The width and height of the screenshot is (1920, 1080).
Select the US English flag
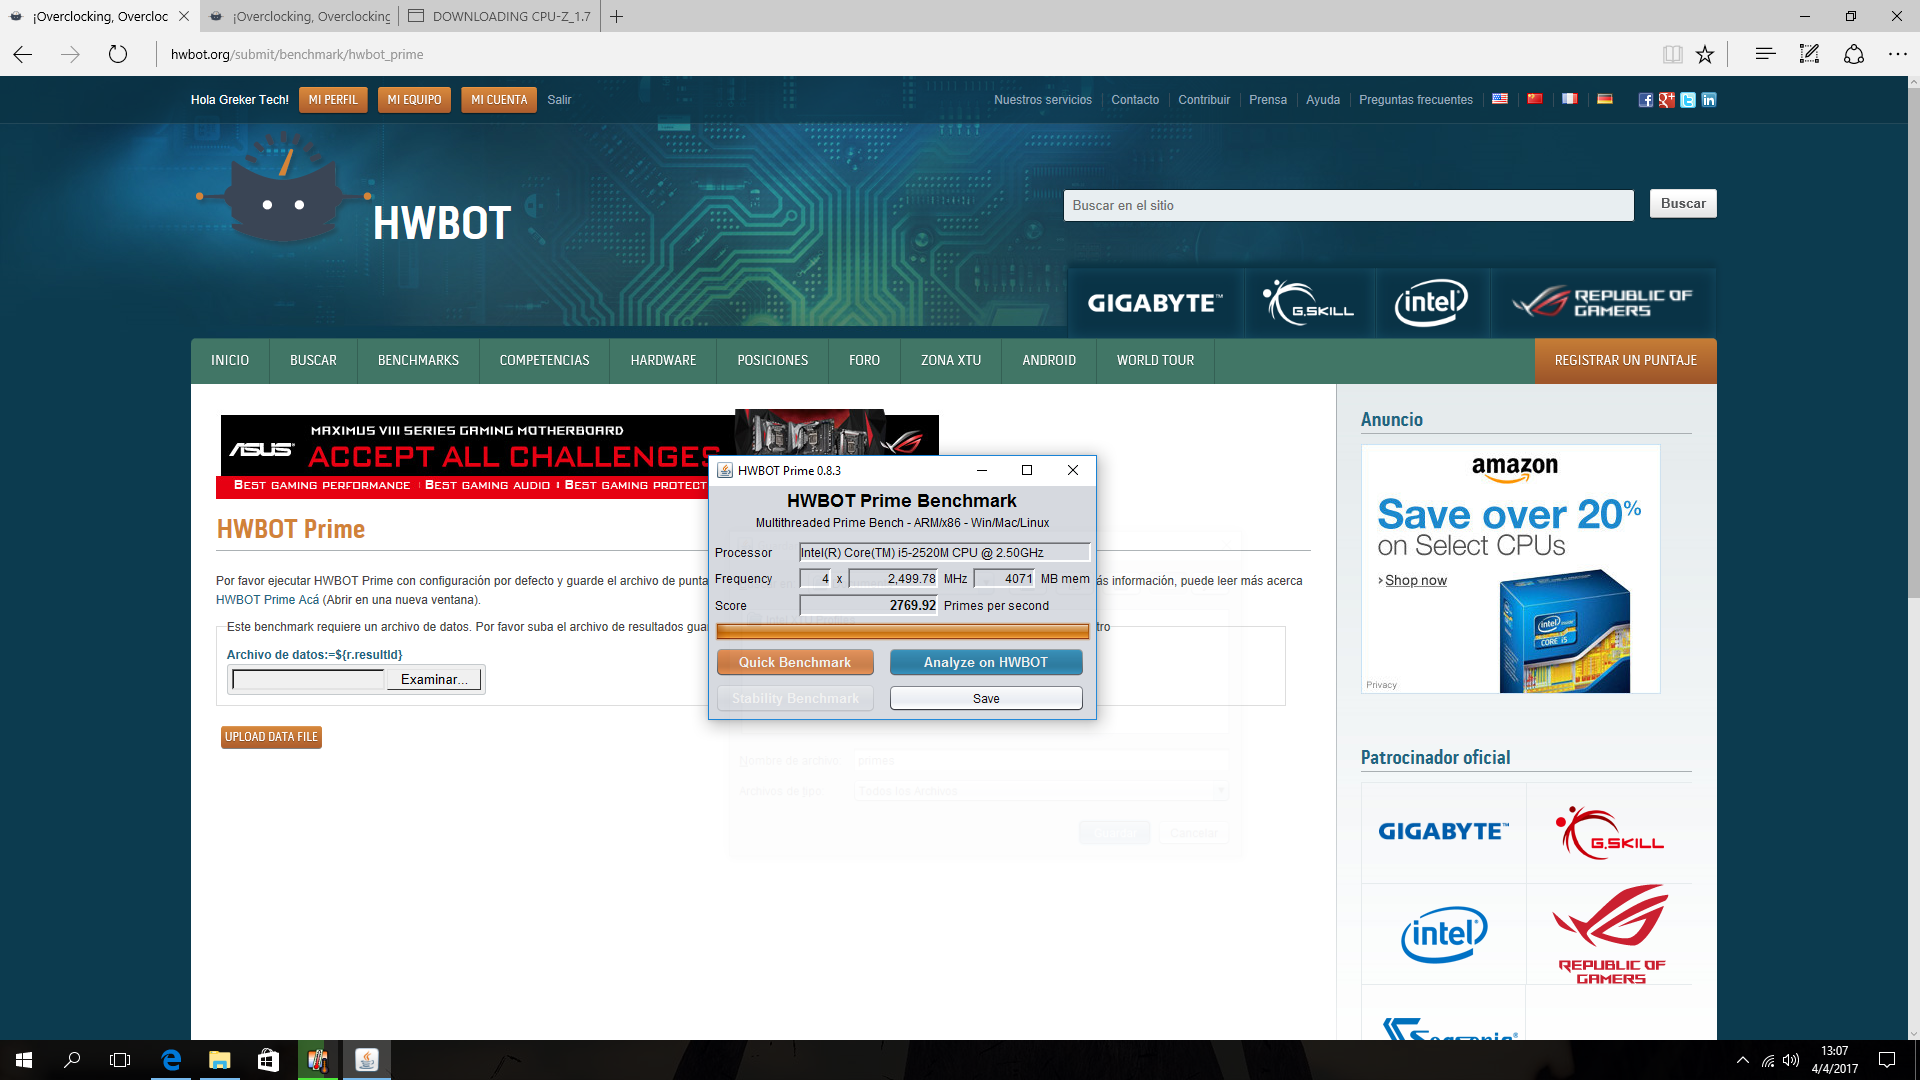coord(1500,99)
